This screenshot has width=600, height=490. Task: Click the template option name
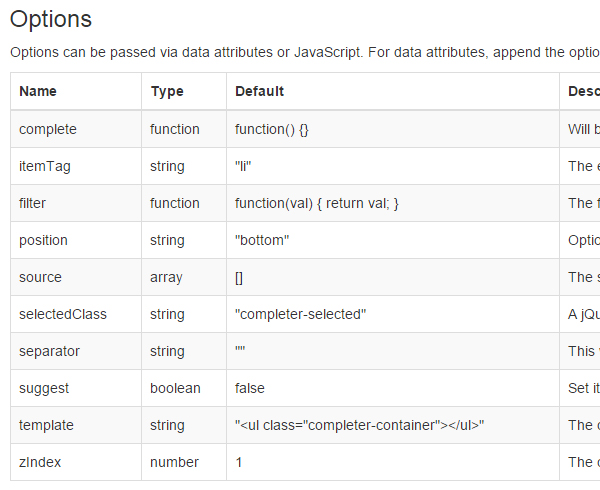[x=46, y=425]
